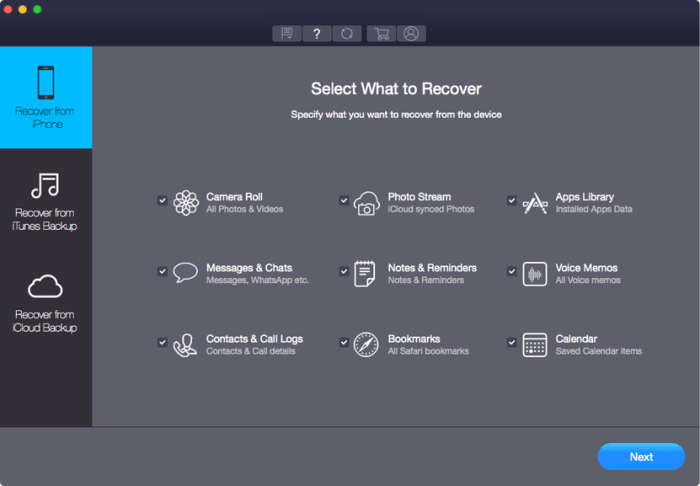The image size is (700, 486).
Task: Click 'All Safari bookmarks' description text
Action: (x=428, y=351)
